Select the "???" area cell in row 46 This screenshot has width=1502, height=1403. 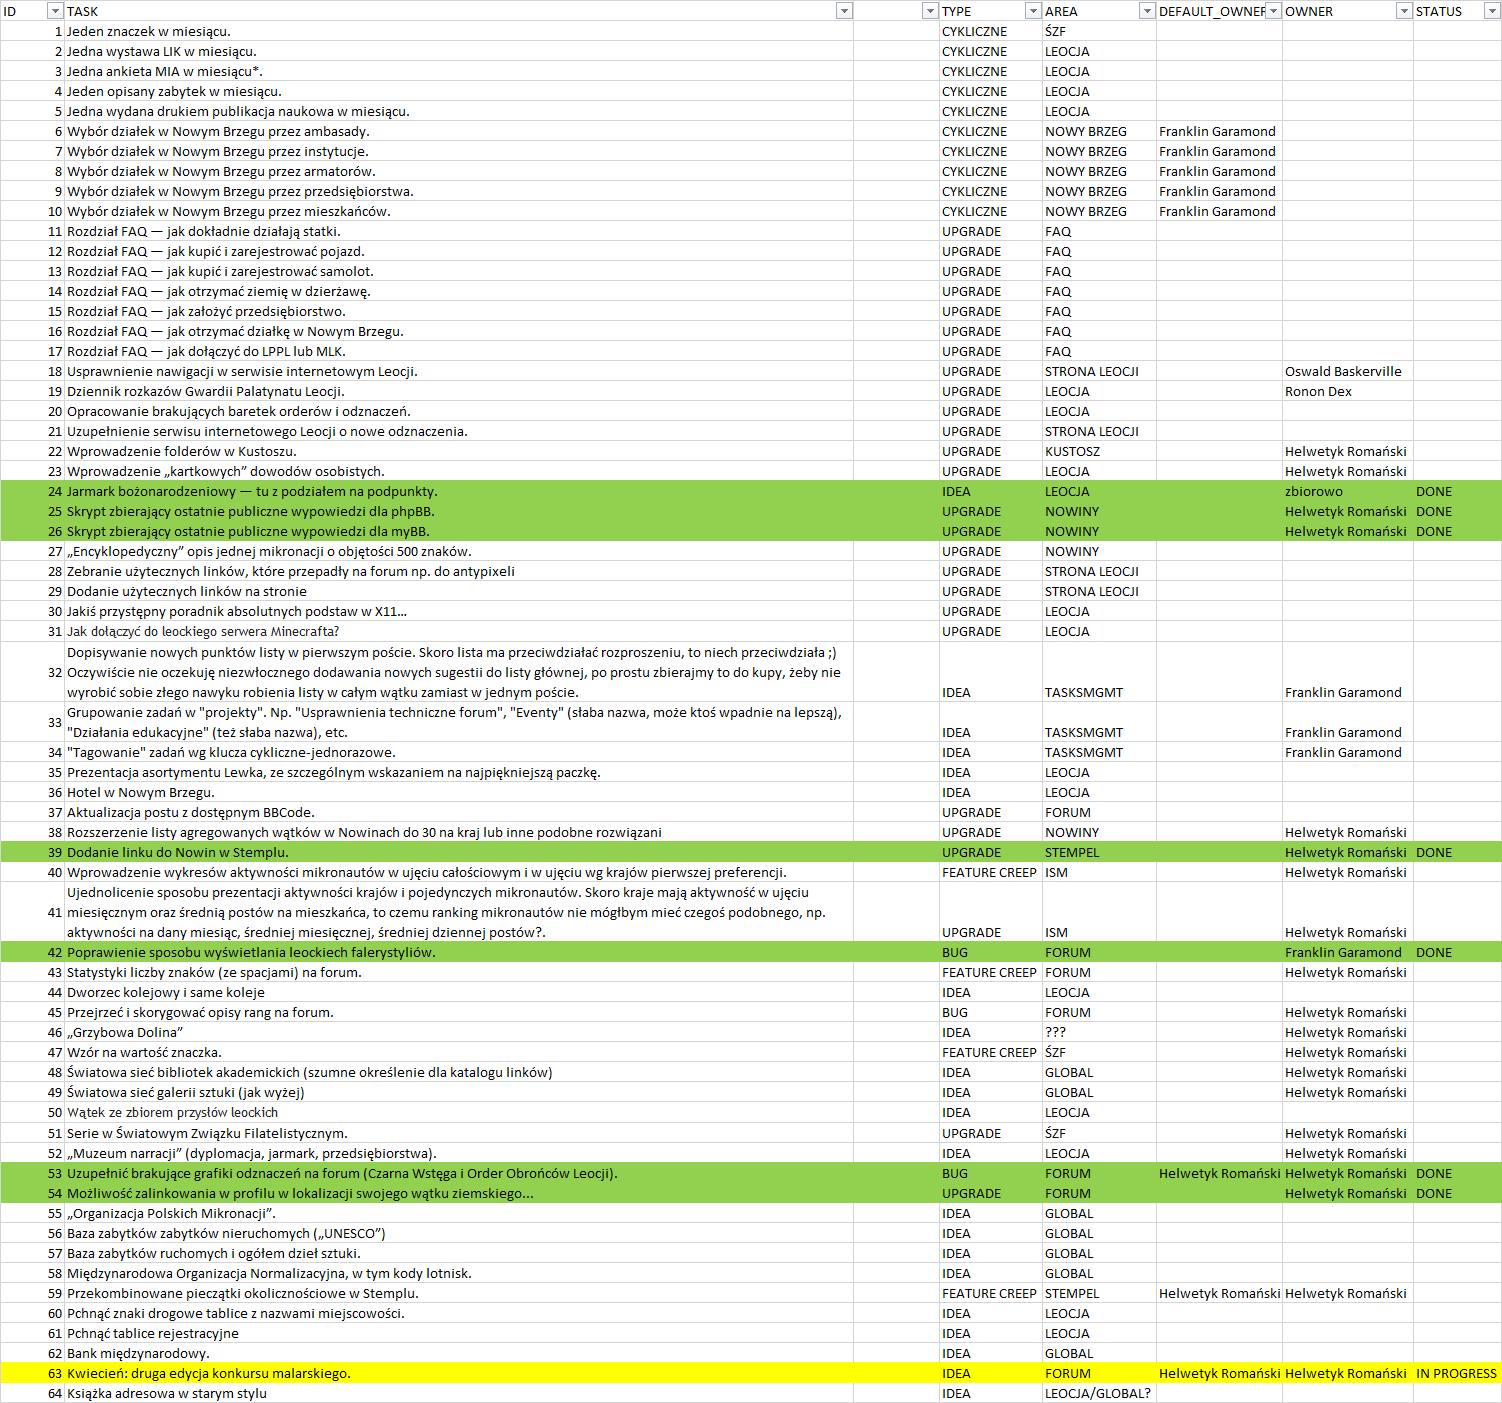[x=1056, y=1032]
